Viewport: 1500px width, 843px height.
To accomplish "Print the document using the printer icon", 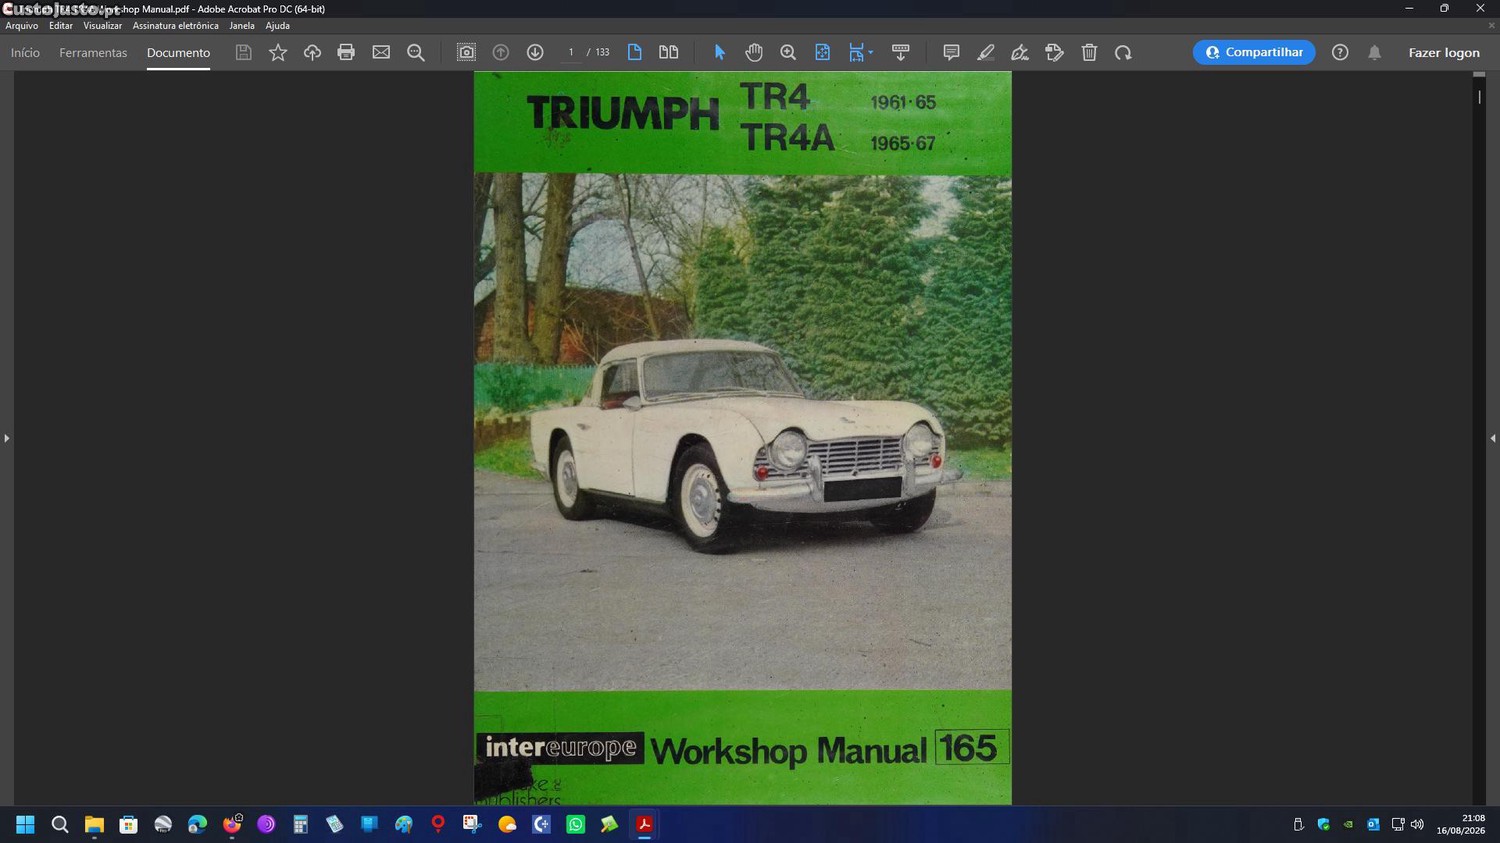I will (346, 53).
